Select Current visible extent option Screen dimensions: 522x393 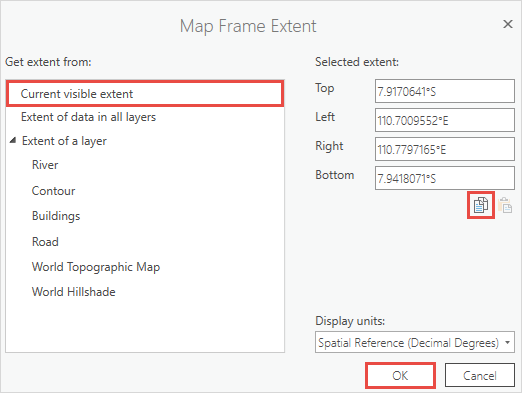(x=145, y=94)
